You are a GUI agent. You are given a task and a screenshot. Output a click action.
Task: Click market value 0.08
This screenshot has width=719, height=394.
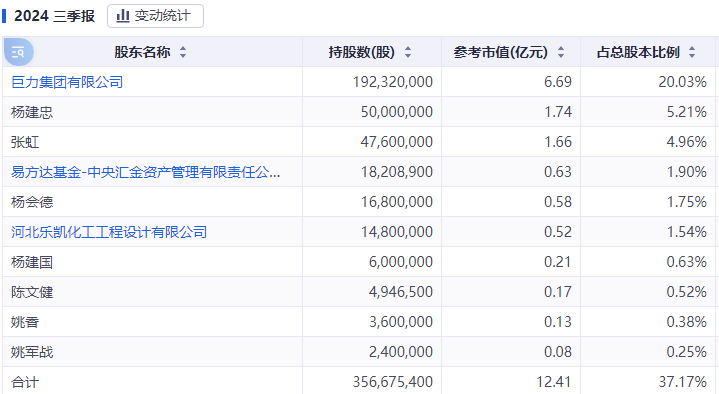558,352
